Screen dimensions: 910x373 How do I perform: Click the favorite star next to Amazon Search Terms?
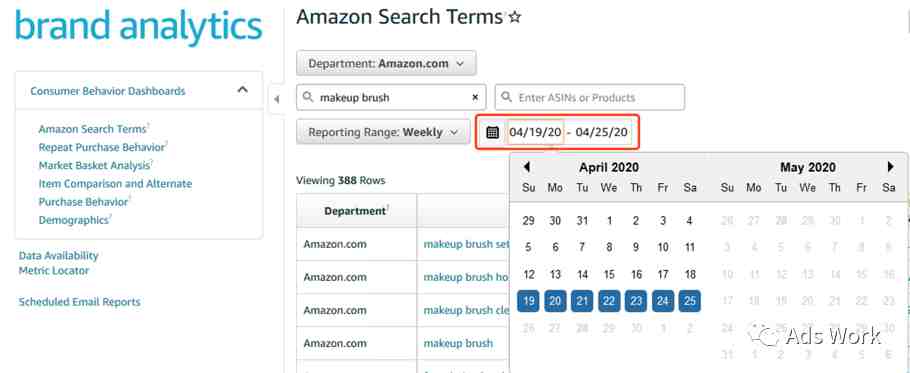[x=514, y=18]
